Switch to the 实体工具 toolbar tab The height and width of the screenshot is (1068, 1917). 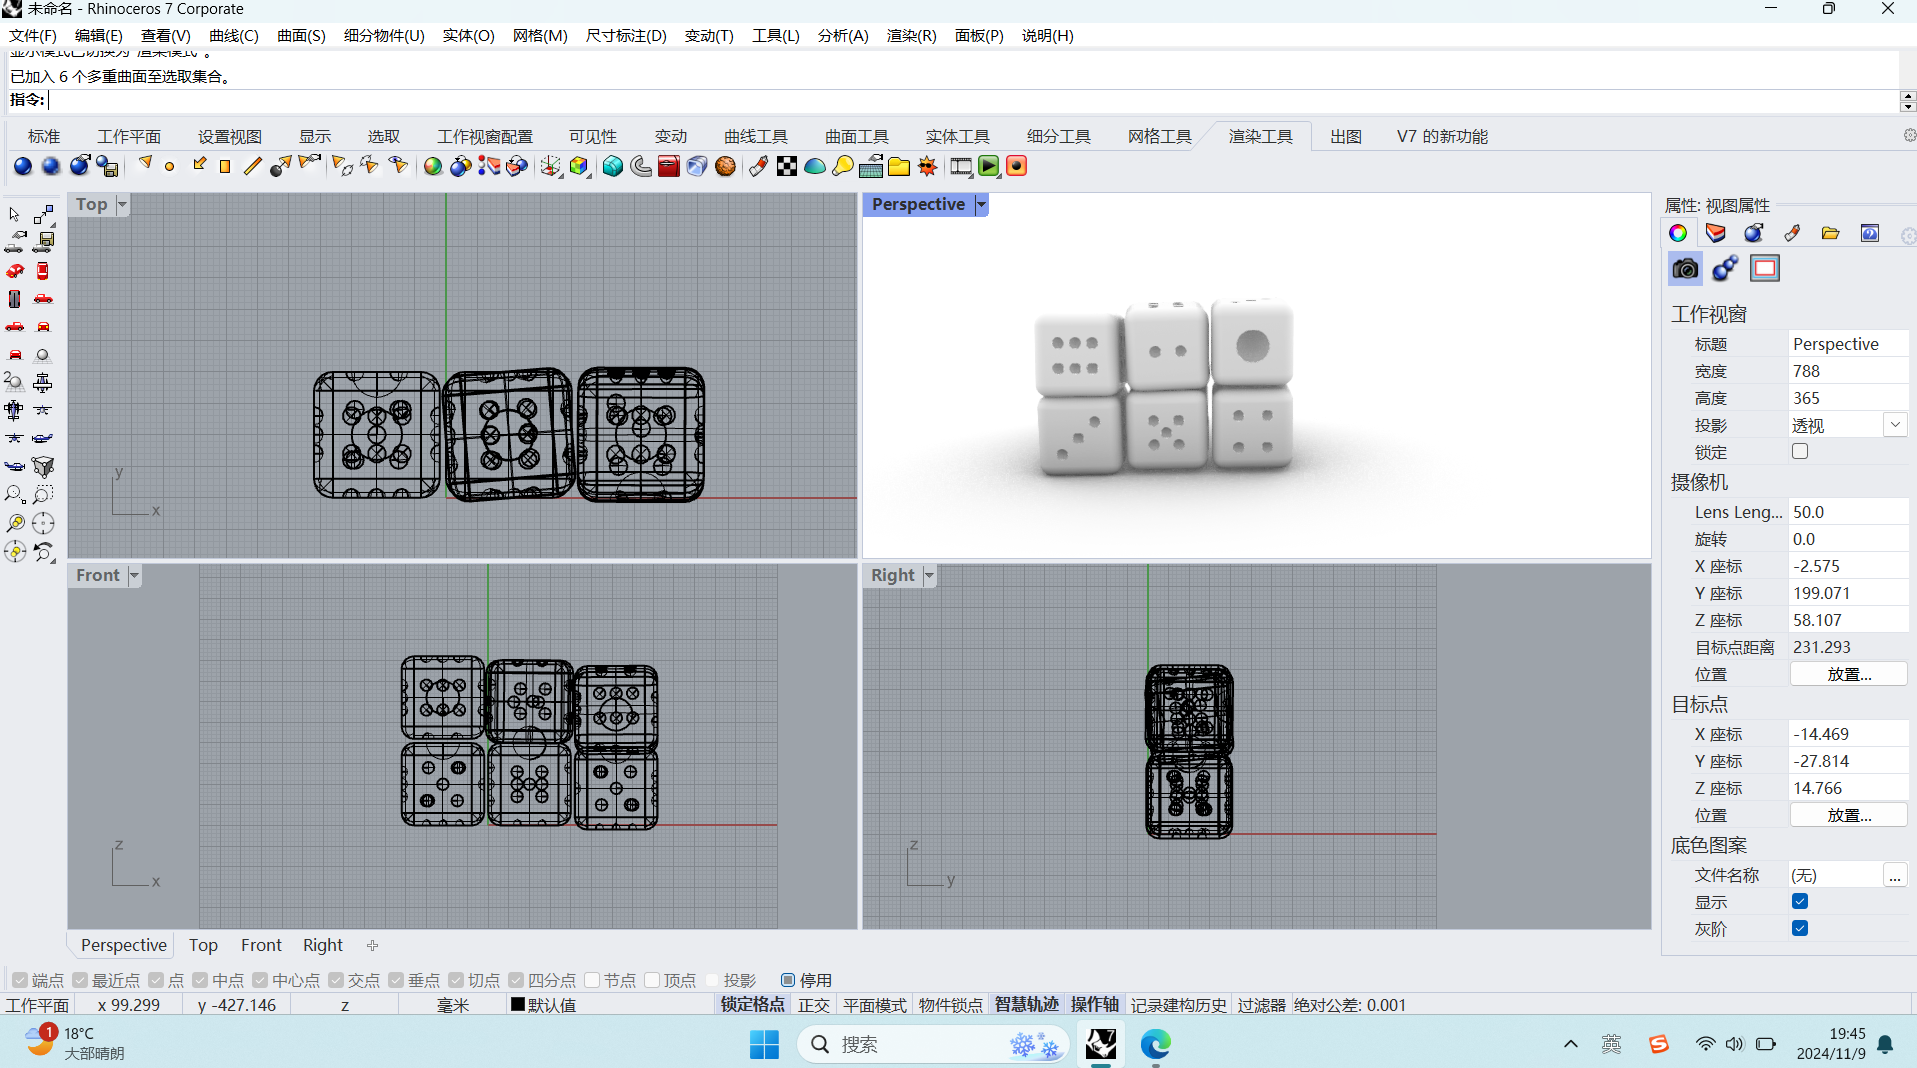(x=957, y=136)
